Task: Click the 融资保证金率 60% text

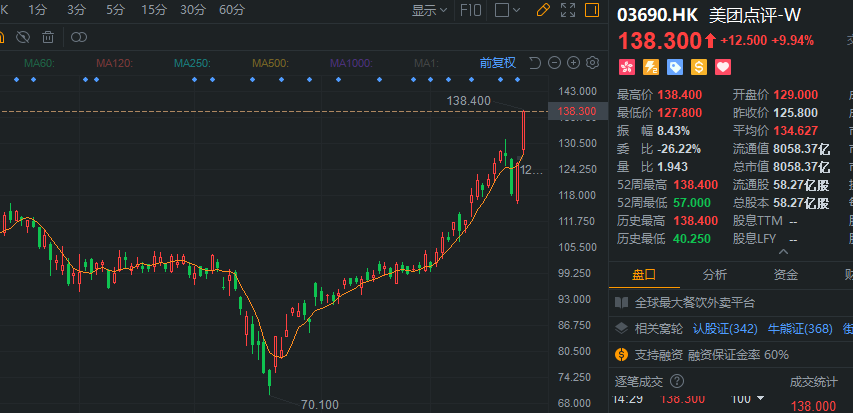Action: click(738, 355)
